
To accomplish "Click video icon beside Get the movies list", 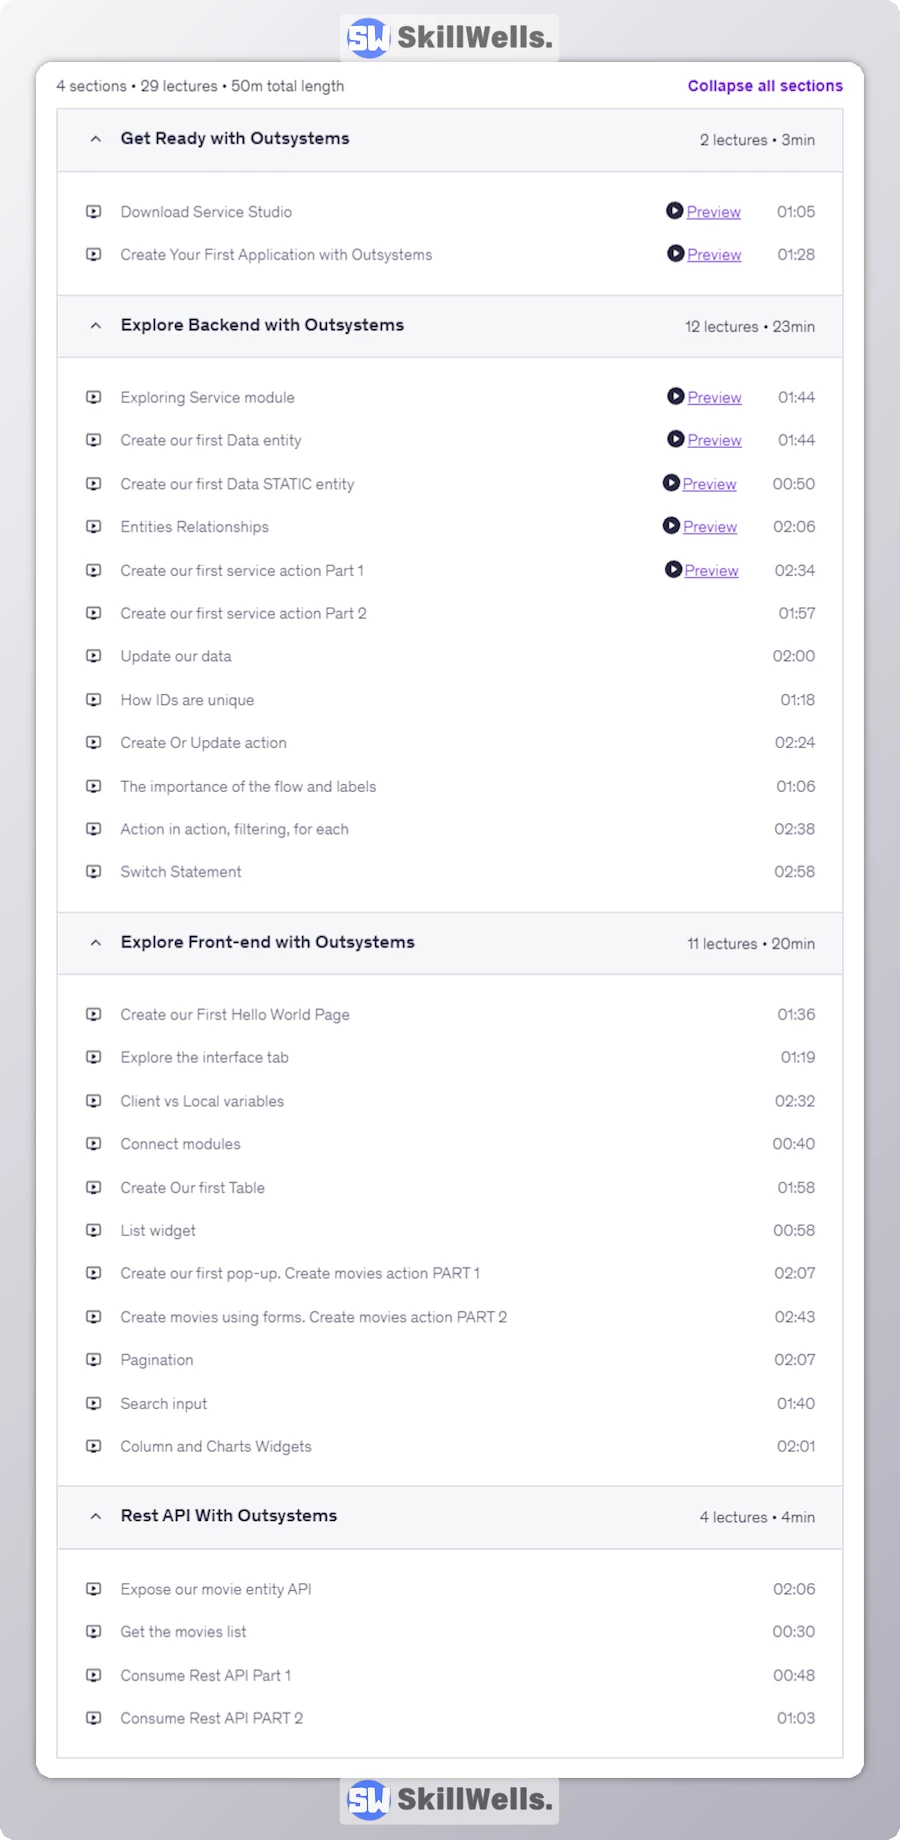I will point(94,1632).
